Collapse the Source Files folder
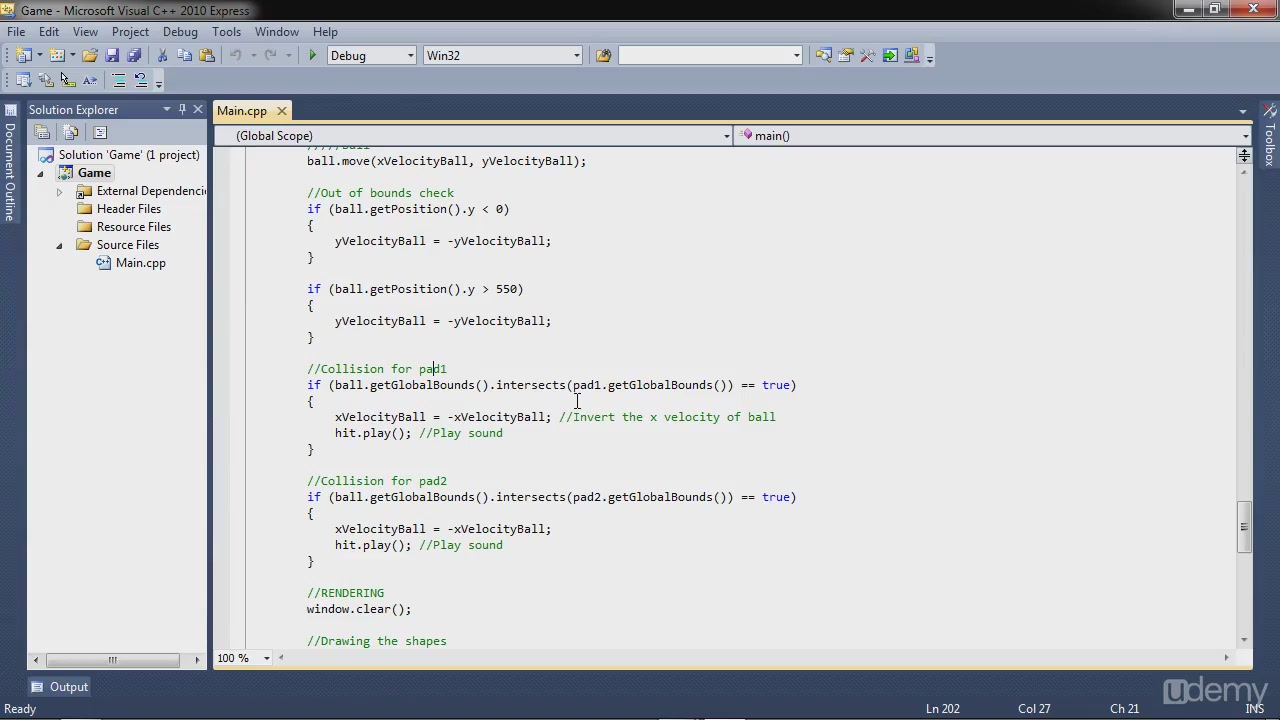 tap(59, 245)
